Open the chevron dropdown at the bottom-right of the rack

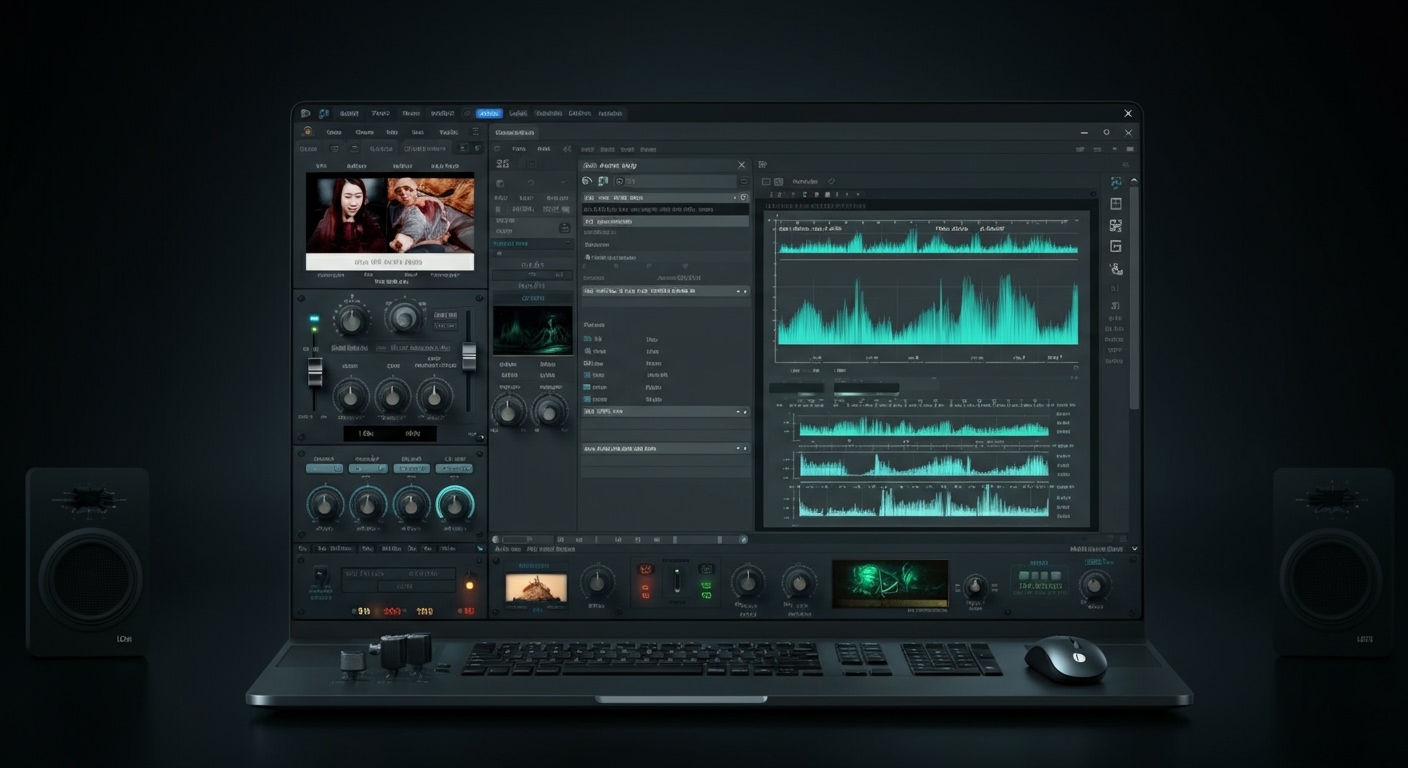[x=1133, y=548]
